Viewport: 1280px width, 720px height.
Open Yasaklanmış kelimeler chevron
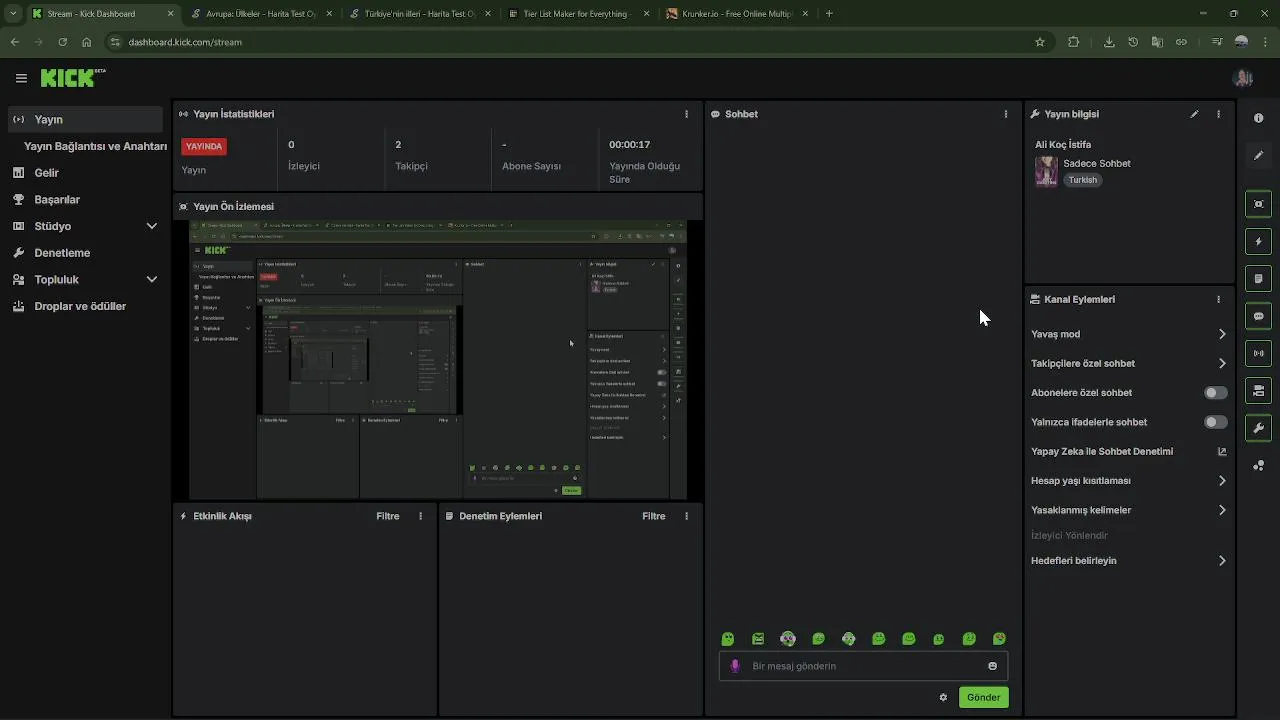click(x=1222, y=510)
